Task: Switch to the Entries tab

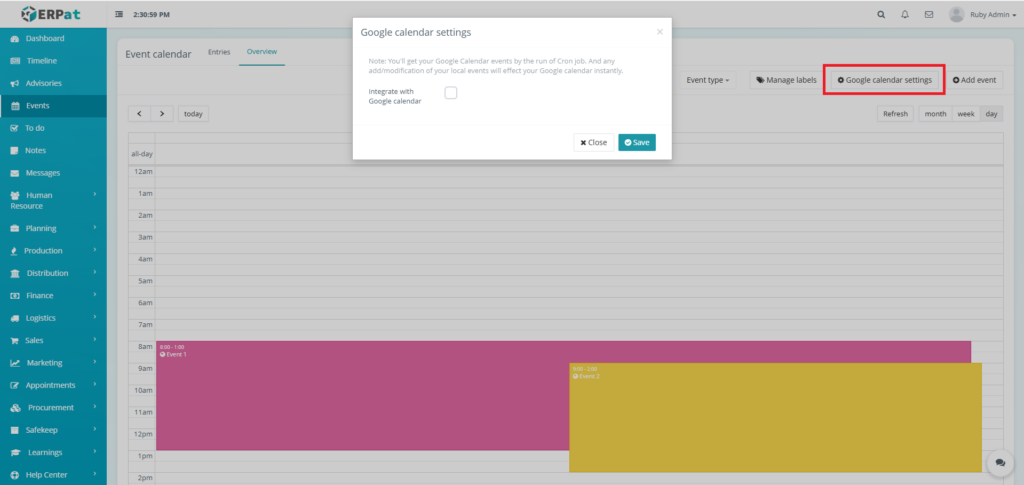Action: (x=219, y=52)
